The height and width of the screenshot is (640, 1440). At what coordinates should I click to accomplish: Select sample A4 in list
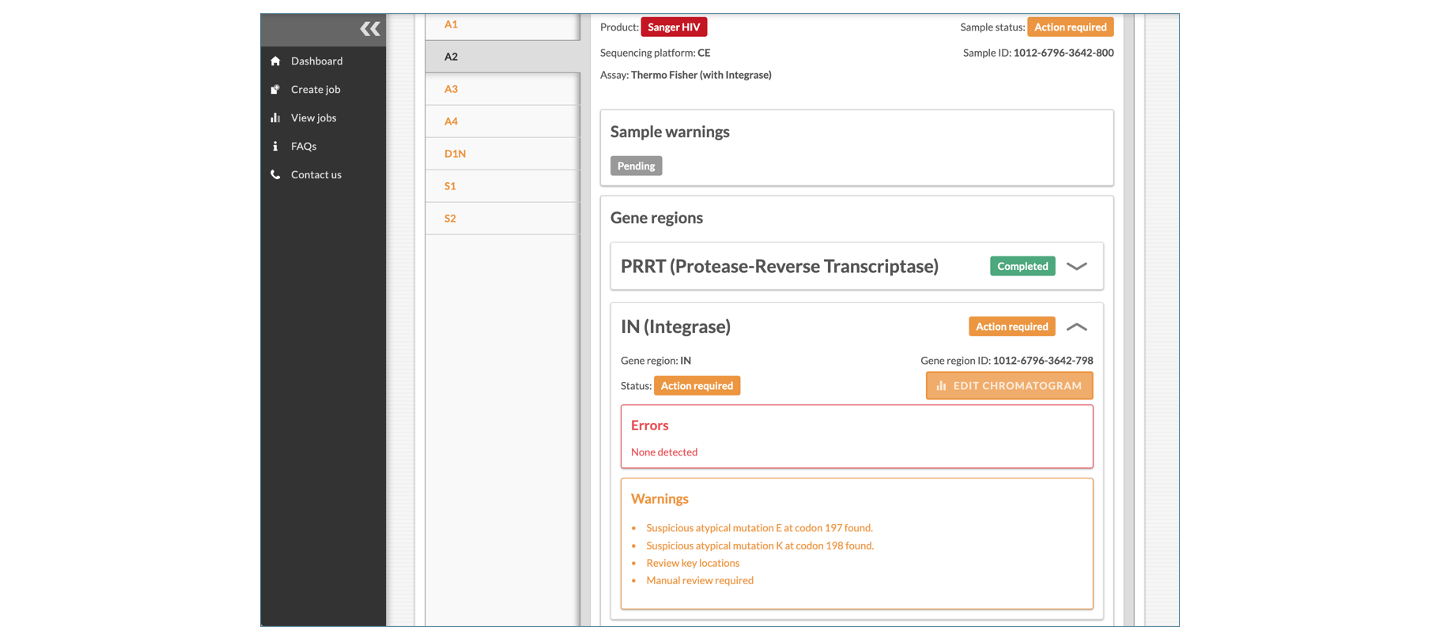(502, 121)
